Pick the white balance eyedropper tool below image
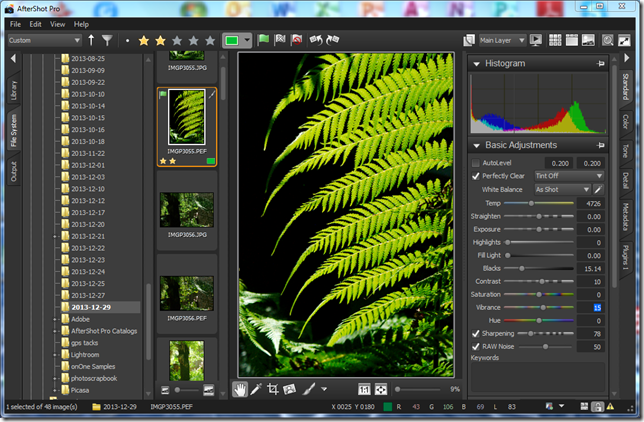Image resolution: width=644 pixels, height=422 pixels. pyautogui.click(x=256, y=388)
